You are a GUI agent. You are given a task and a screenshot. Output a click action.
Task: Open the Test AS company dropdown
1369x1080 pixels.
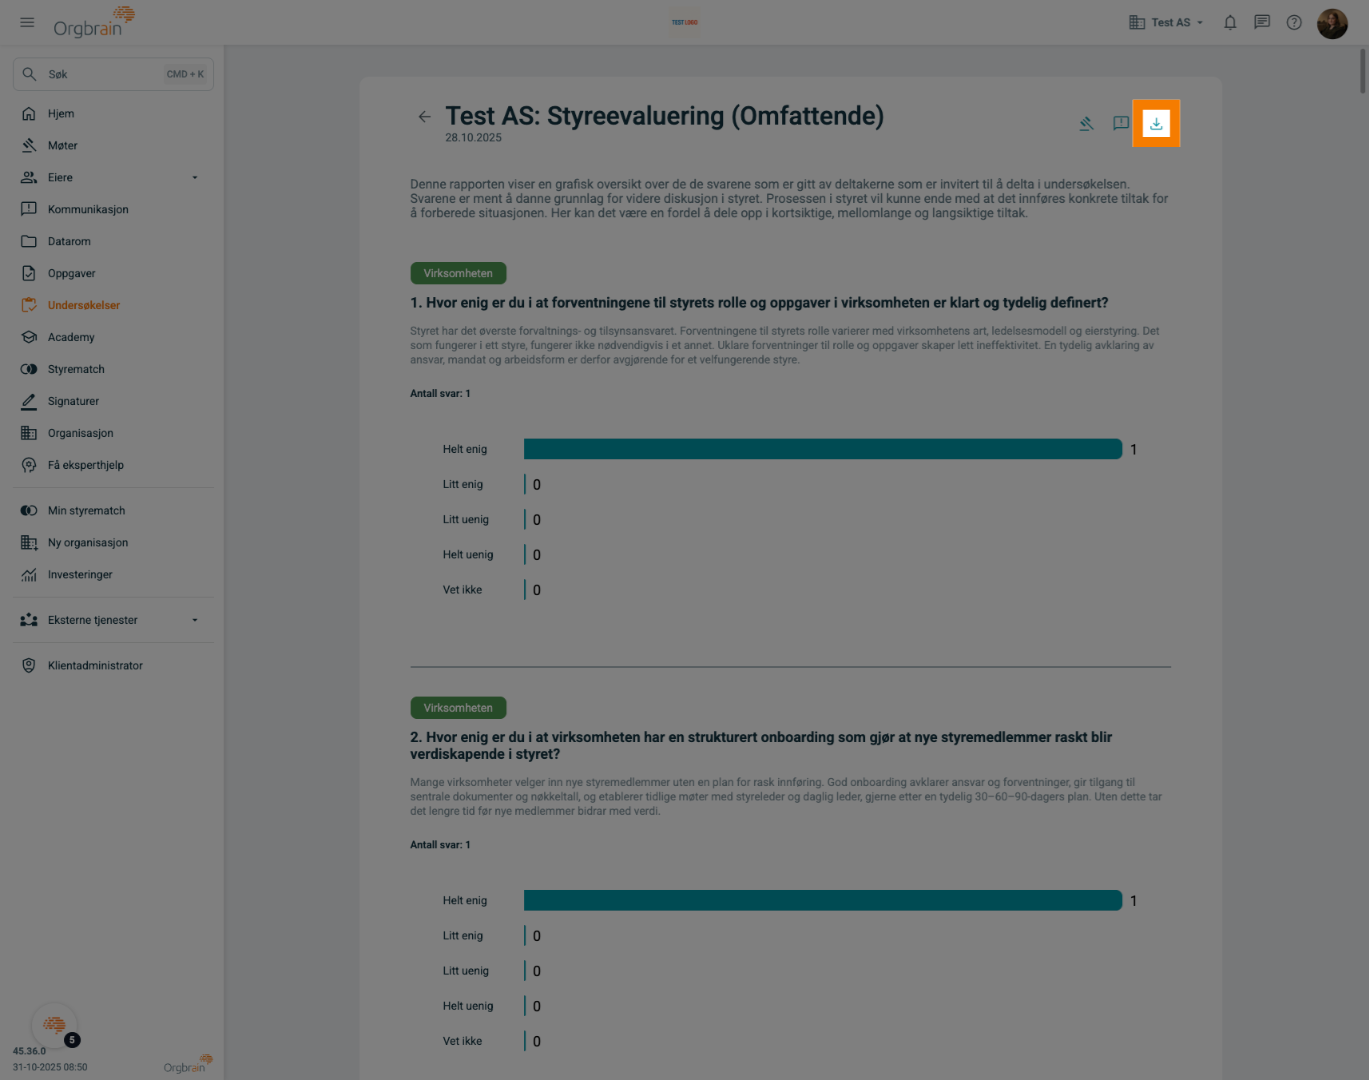click(1166, 22)
